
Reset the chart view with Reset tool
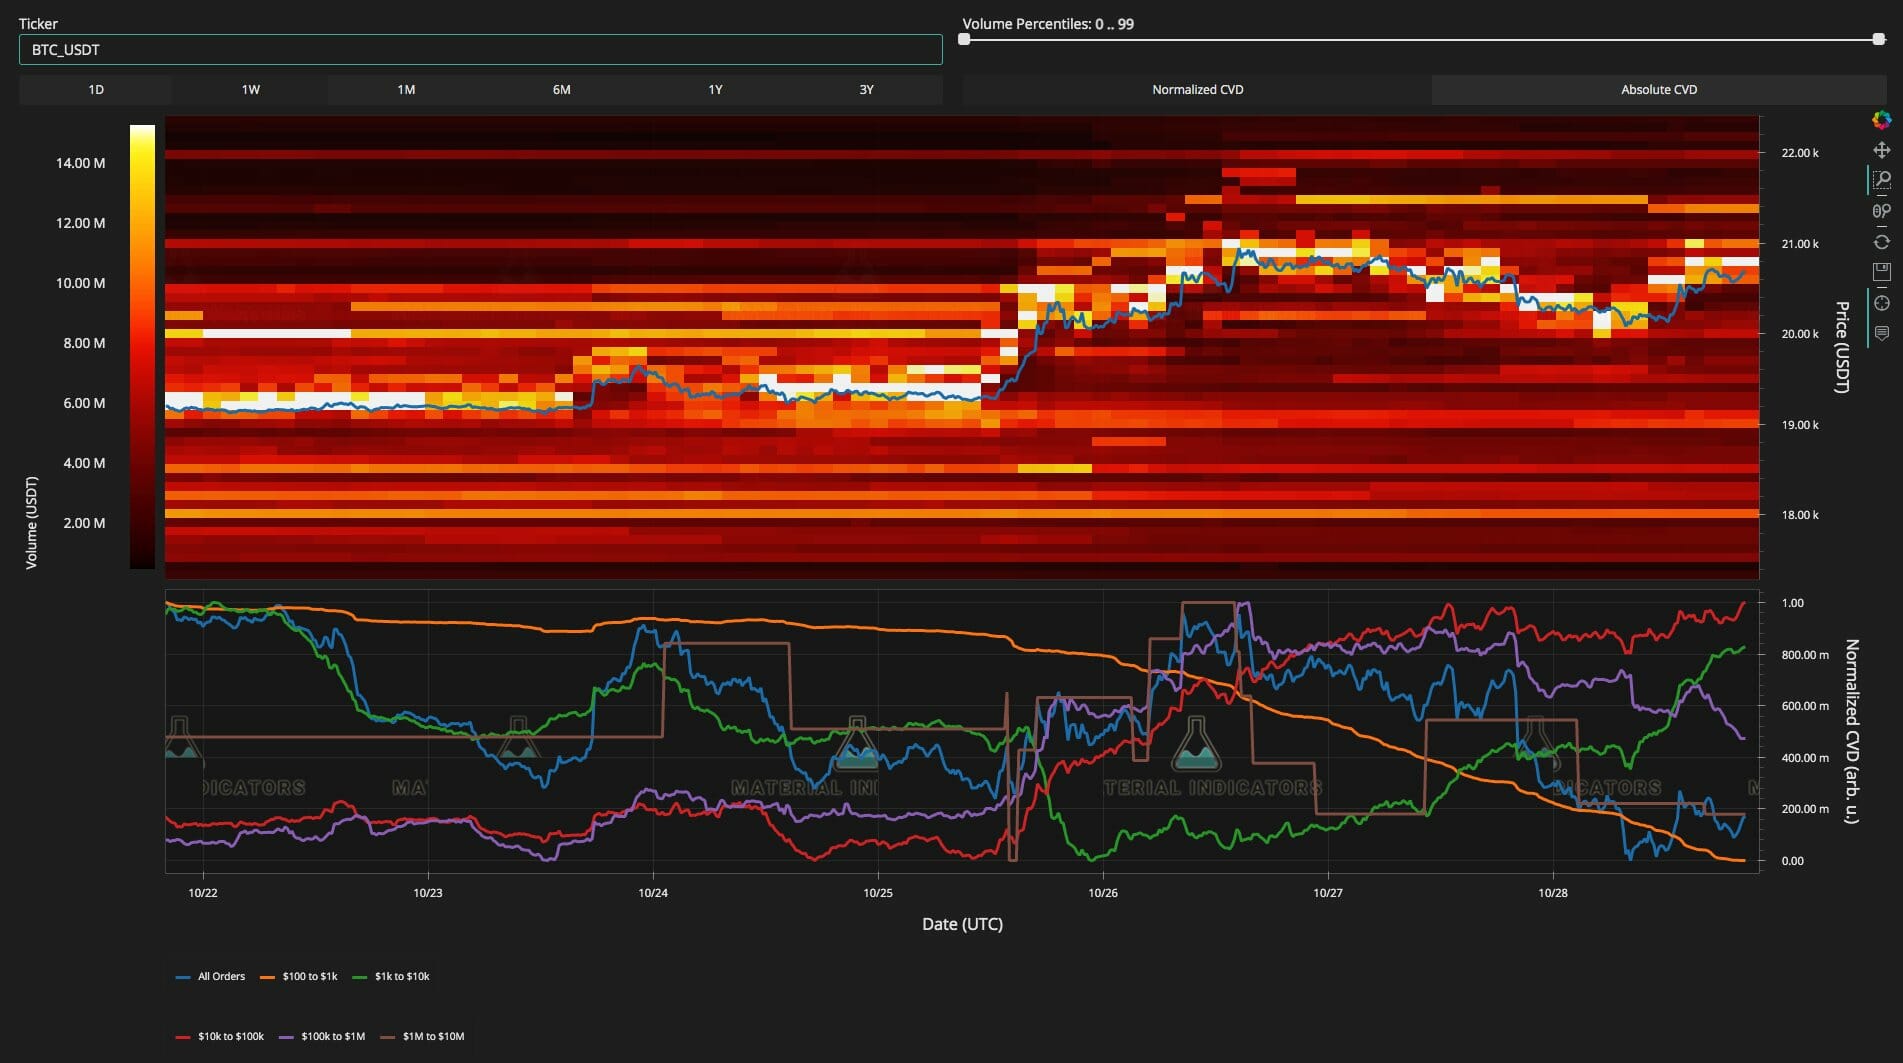coord(1881,242)
